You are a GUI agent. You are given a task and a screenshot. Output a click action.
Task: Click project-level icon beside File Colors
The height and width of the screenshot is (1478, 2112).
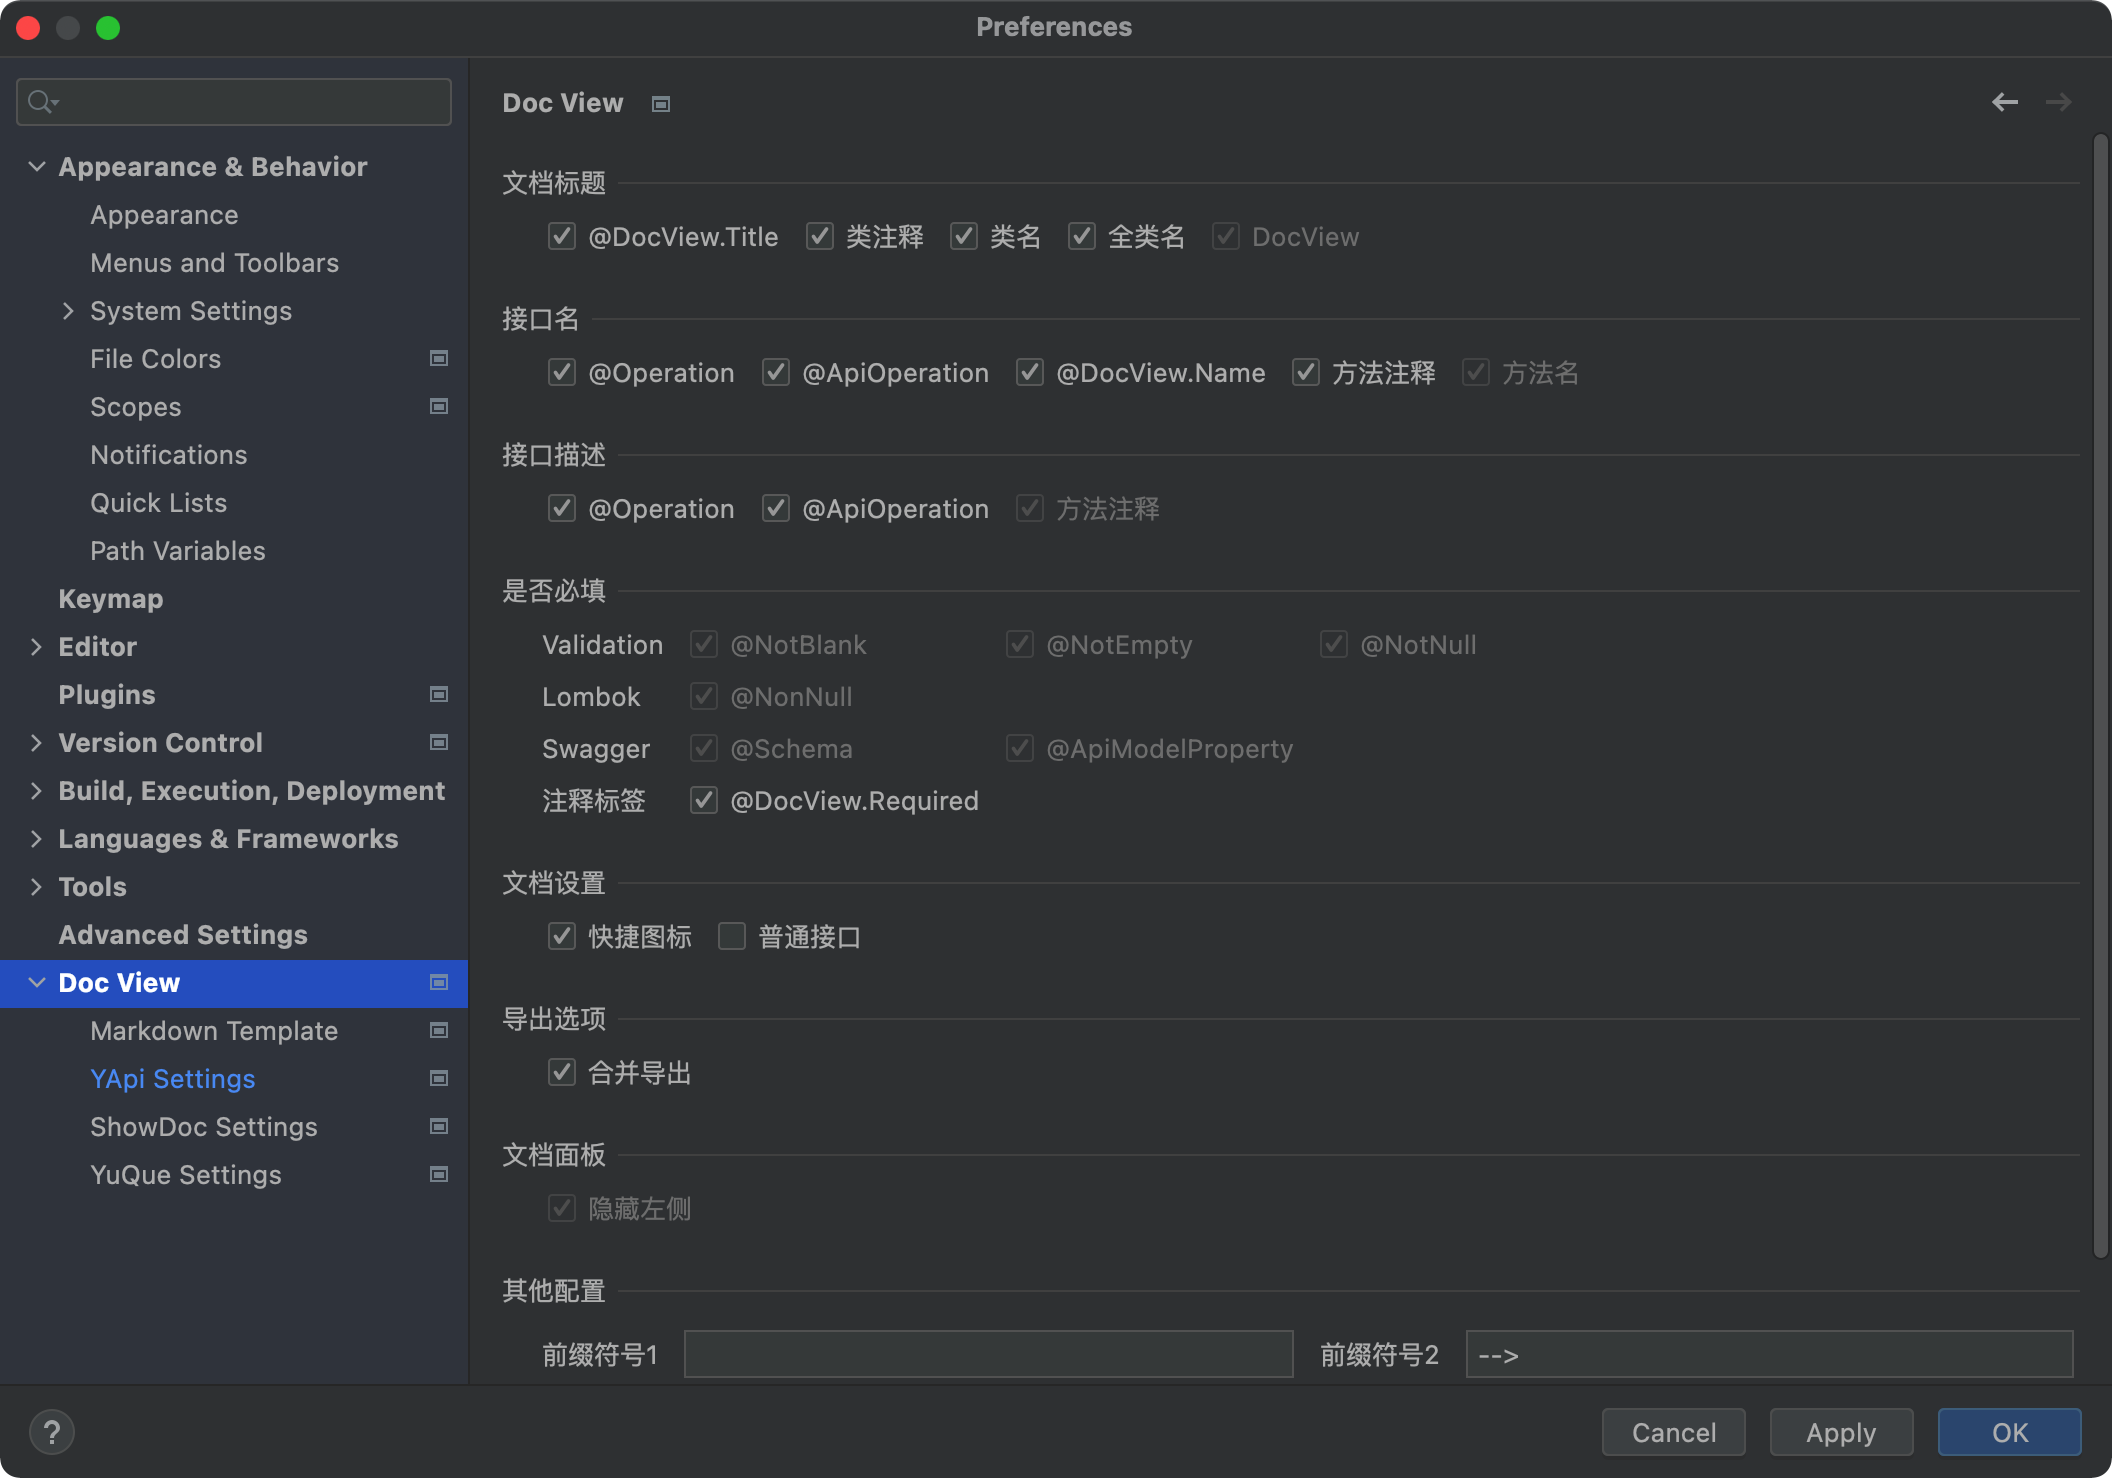click(438, 358)
